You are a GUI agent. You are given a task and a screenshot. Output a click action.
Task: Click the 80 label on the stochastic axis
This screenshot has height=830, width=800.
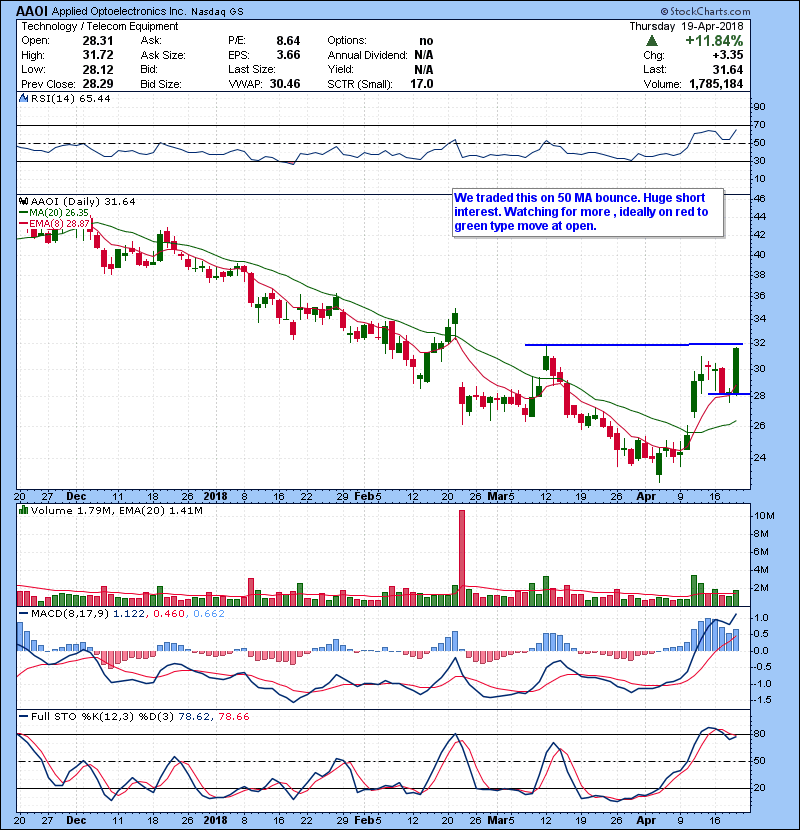point(759,734)
